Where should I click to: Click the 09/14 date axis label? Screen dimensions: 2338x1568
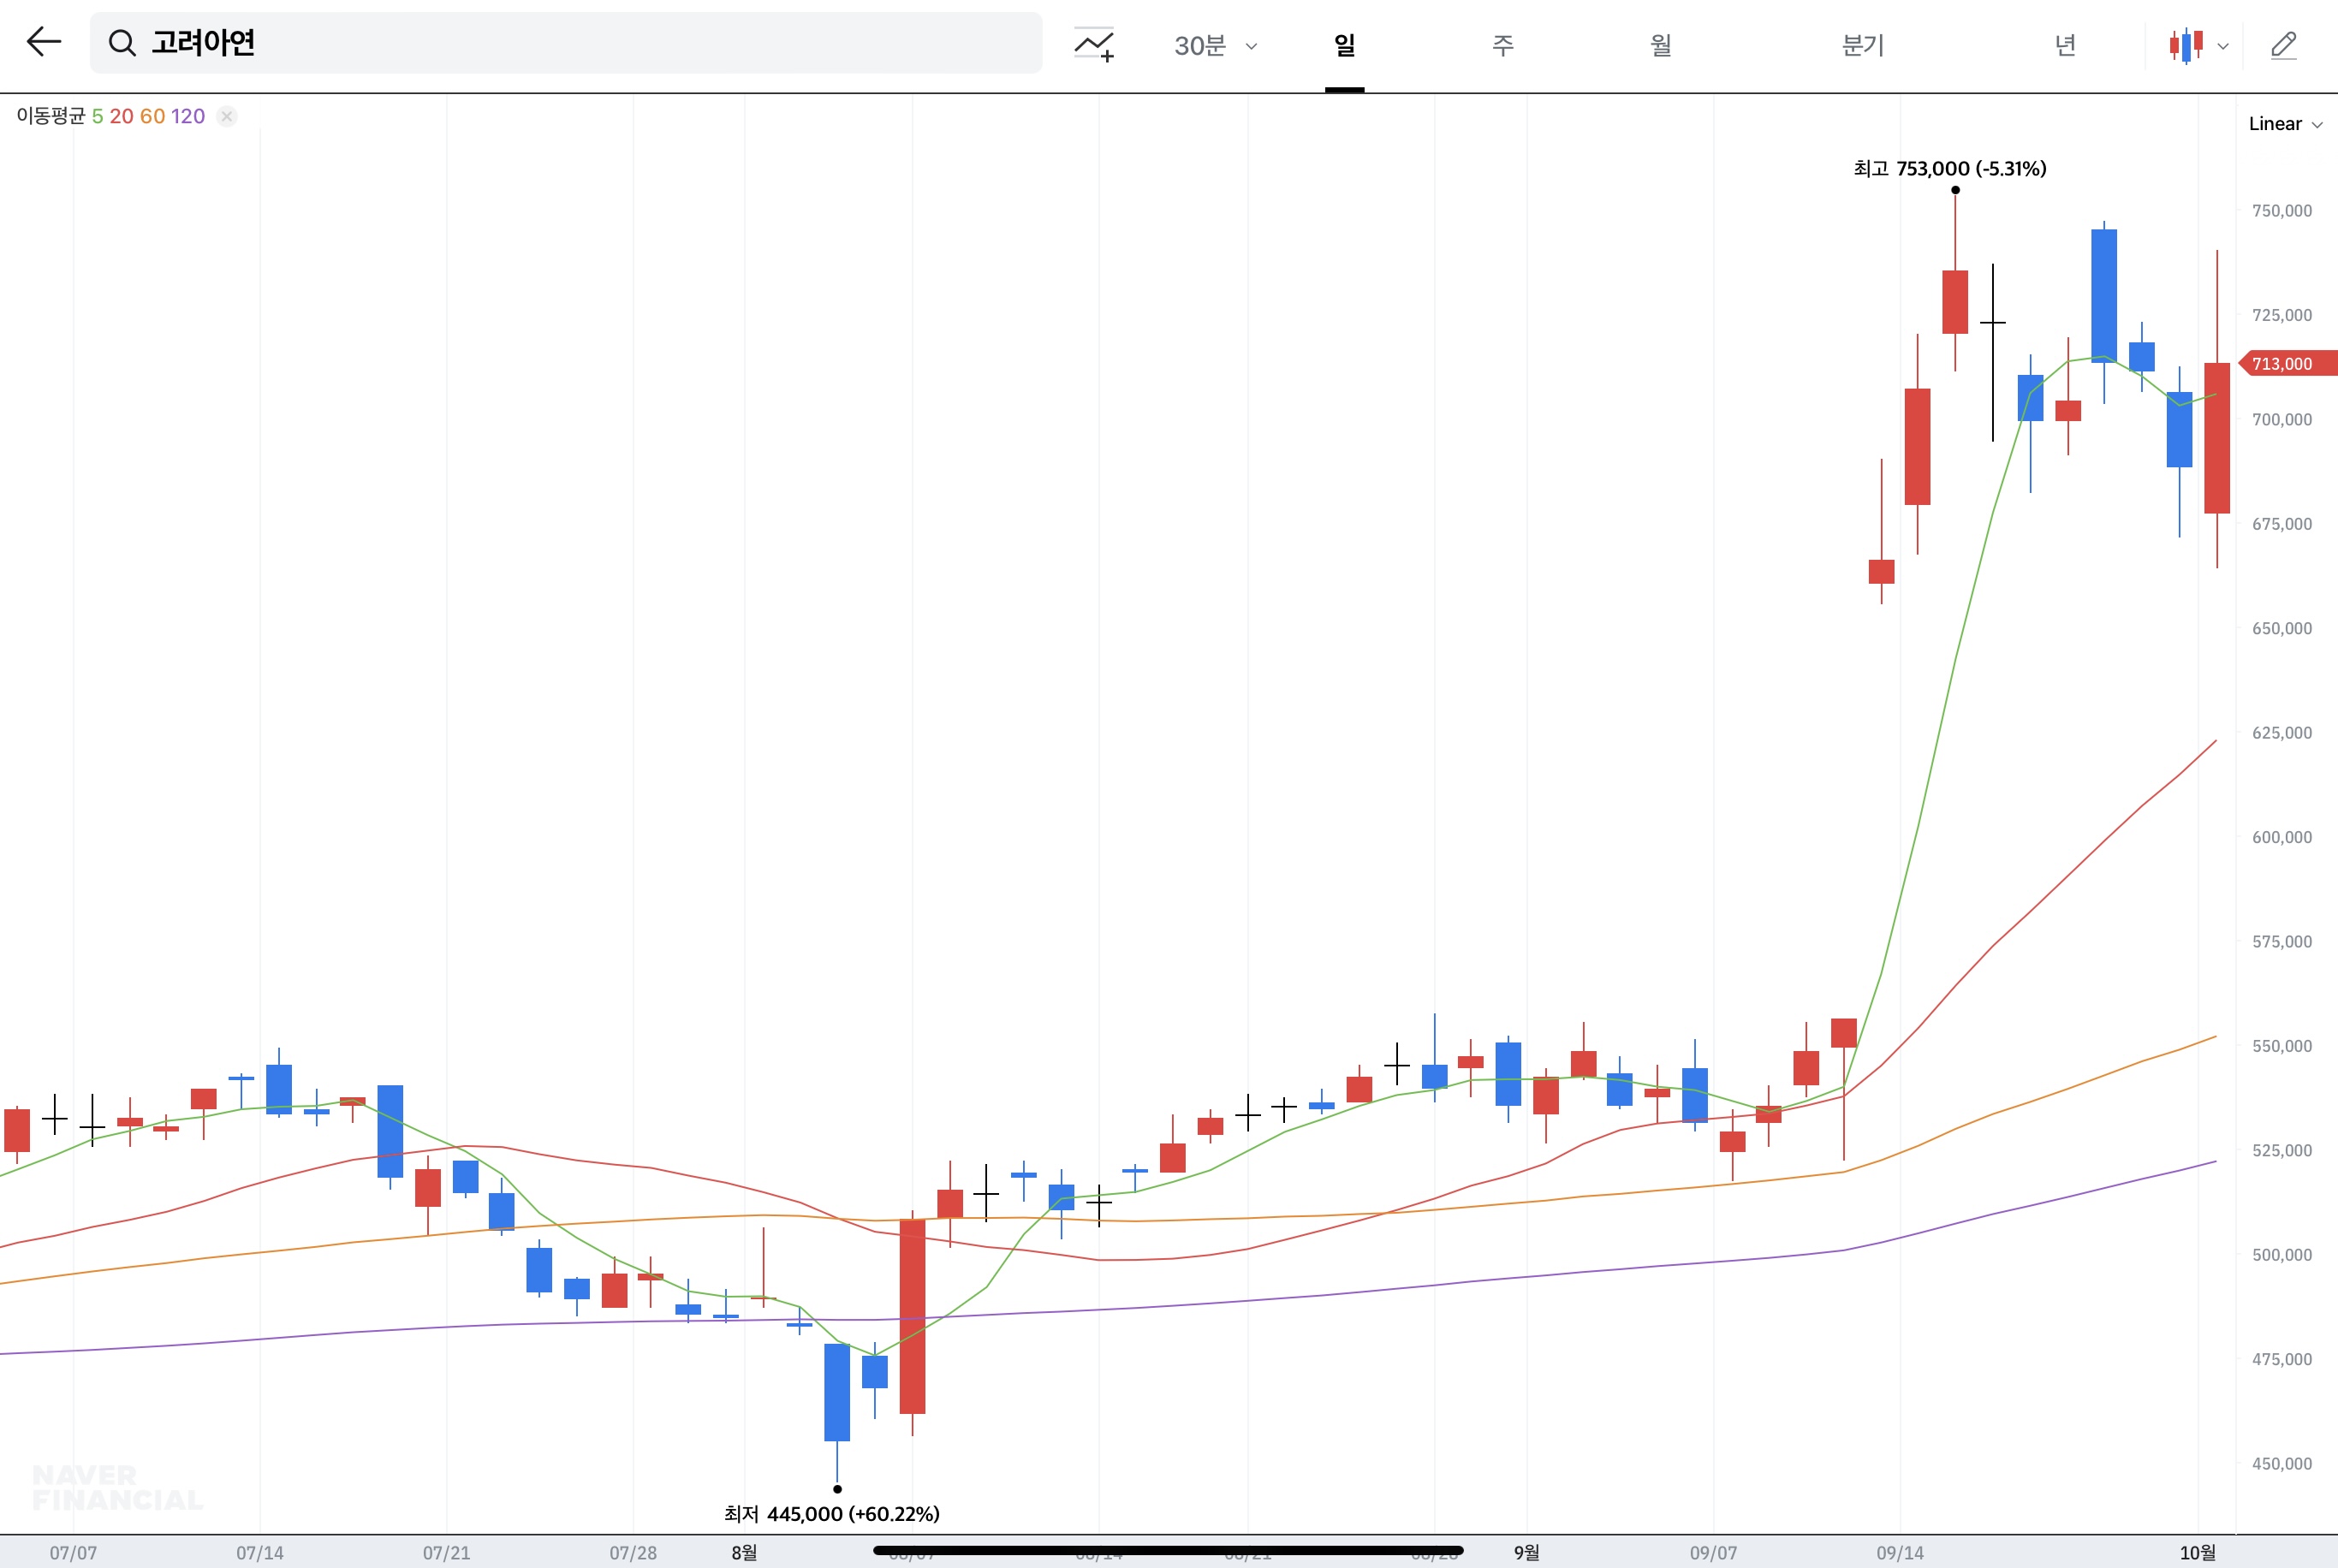1900,1553
